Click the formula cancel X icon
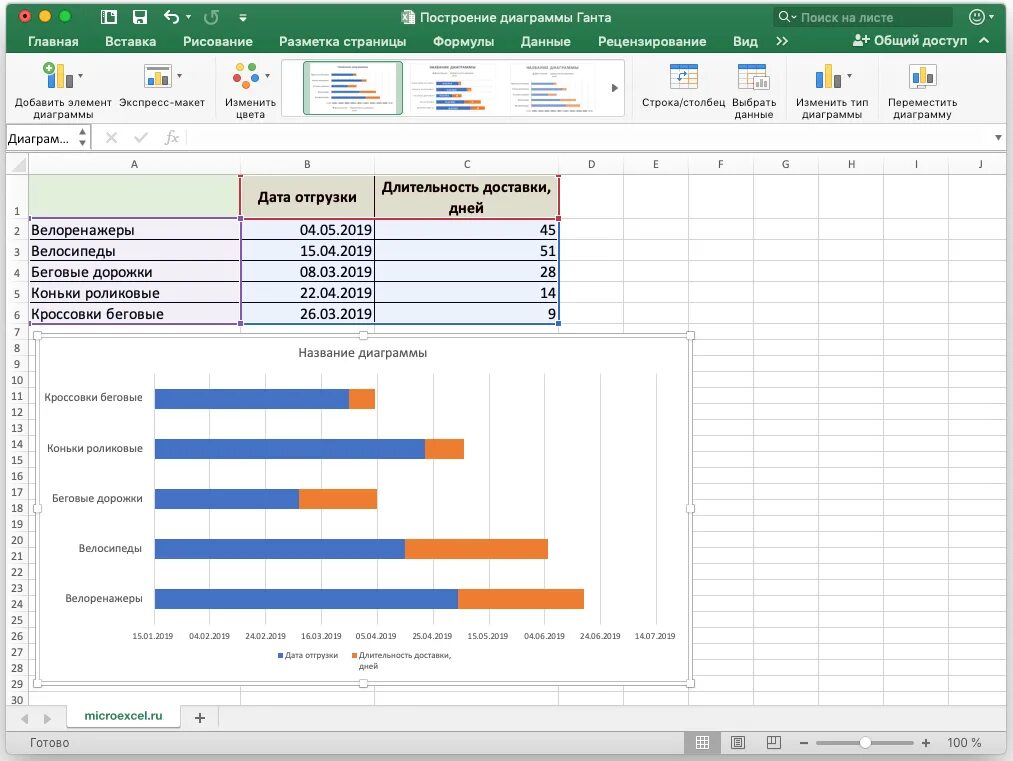 pos(111,138)
